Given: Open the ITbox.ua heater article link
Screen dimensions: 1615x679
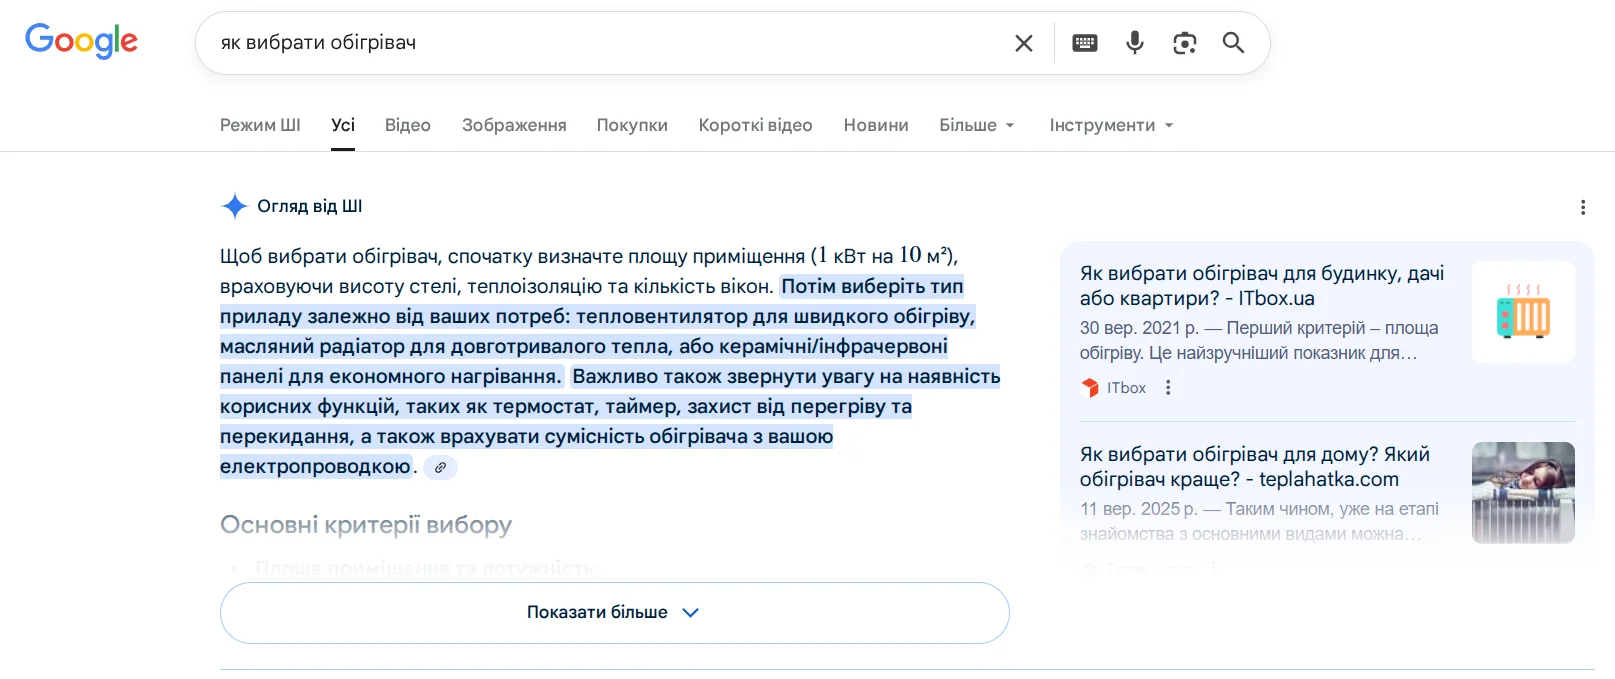Looking at the screenshot, I should (1262, 286).
